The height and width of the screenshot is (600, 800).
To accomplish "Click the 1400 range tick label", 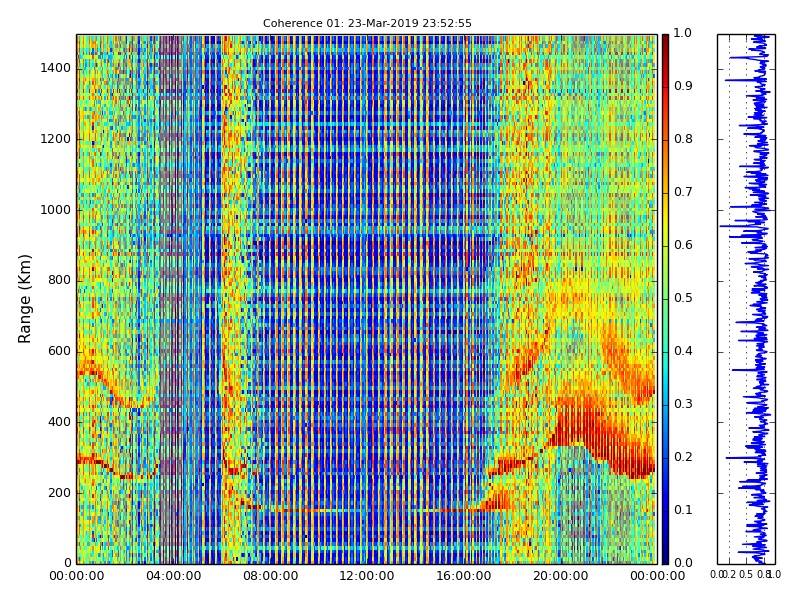I will click(x=55, y=68).
